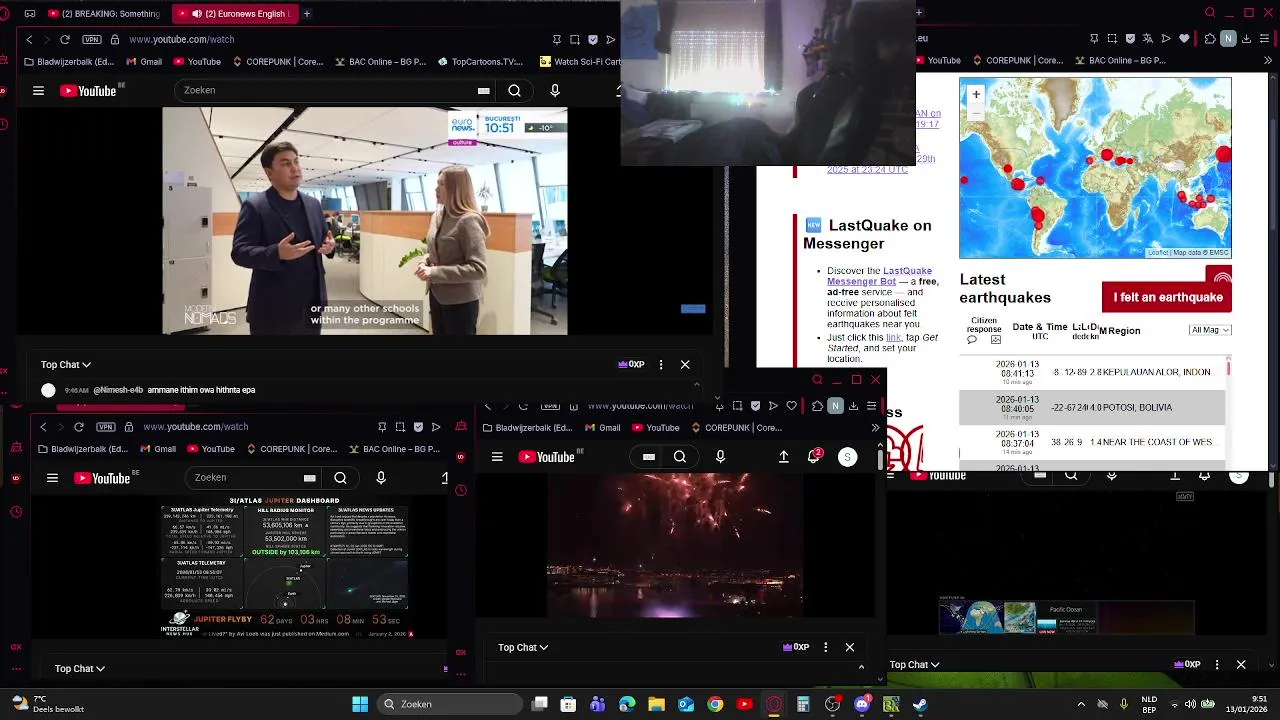This screenshot has width=1280, height=720.
Task: Click search magnifier in Jupiter dashboard window
Action: tap(341, 478)
